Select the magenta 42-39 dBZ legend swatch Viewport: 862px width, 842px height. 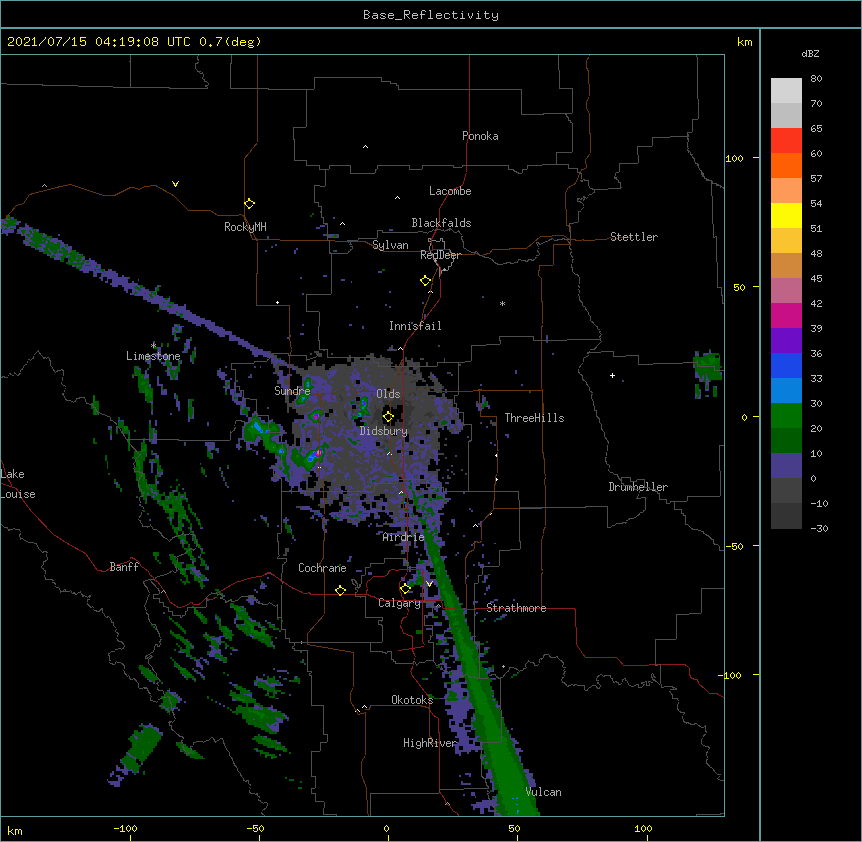[786, 315]
